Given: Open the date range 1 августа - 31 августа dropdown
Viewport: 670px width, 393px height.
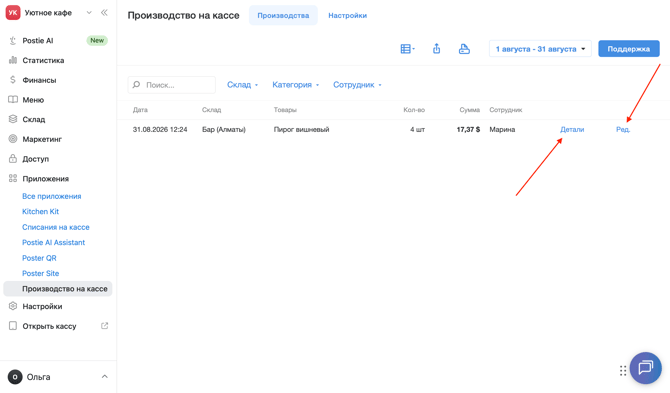Looking at the screenshot, I should tap(540, 49).
